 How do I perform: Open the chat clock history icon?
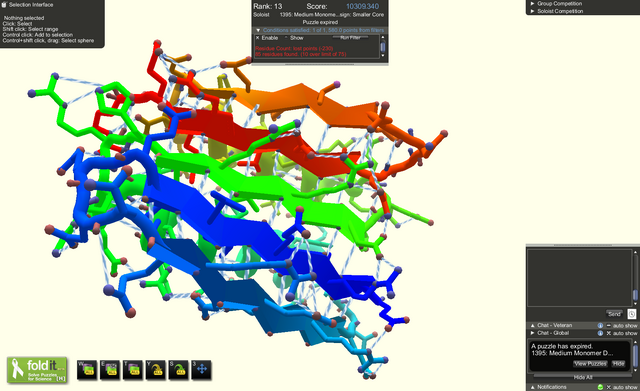(x=631, y=314)
